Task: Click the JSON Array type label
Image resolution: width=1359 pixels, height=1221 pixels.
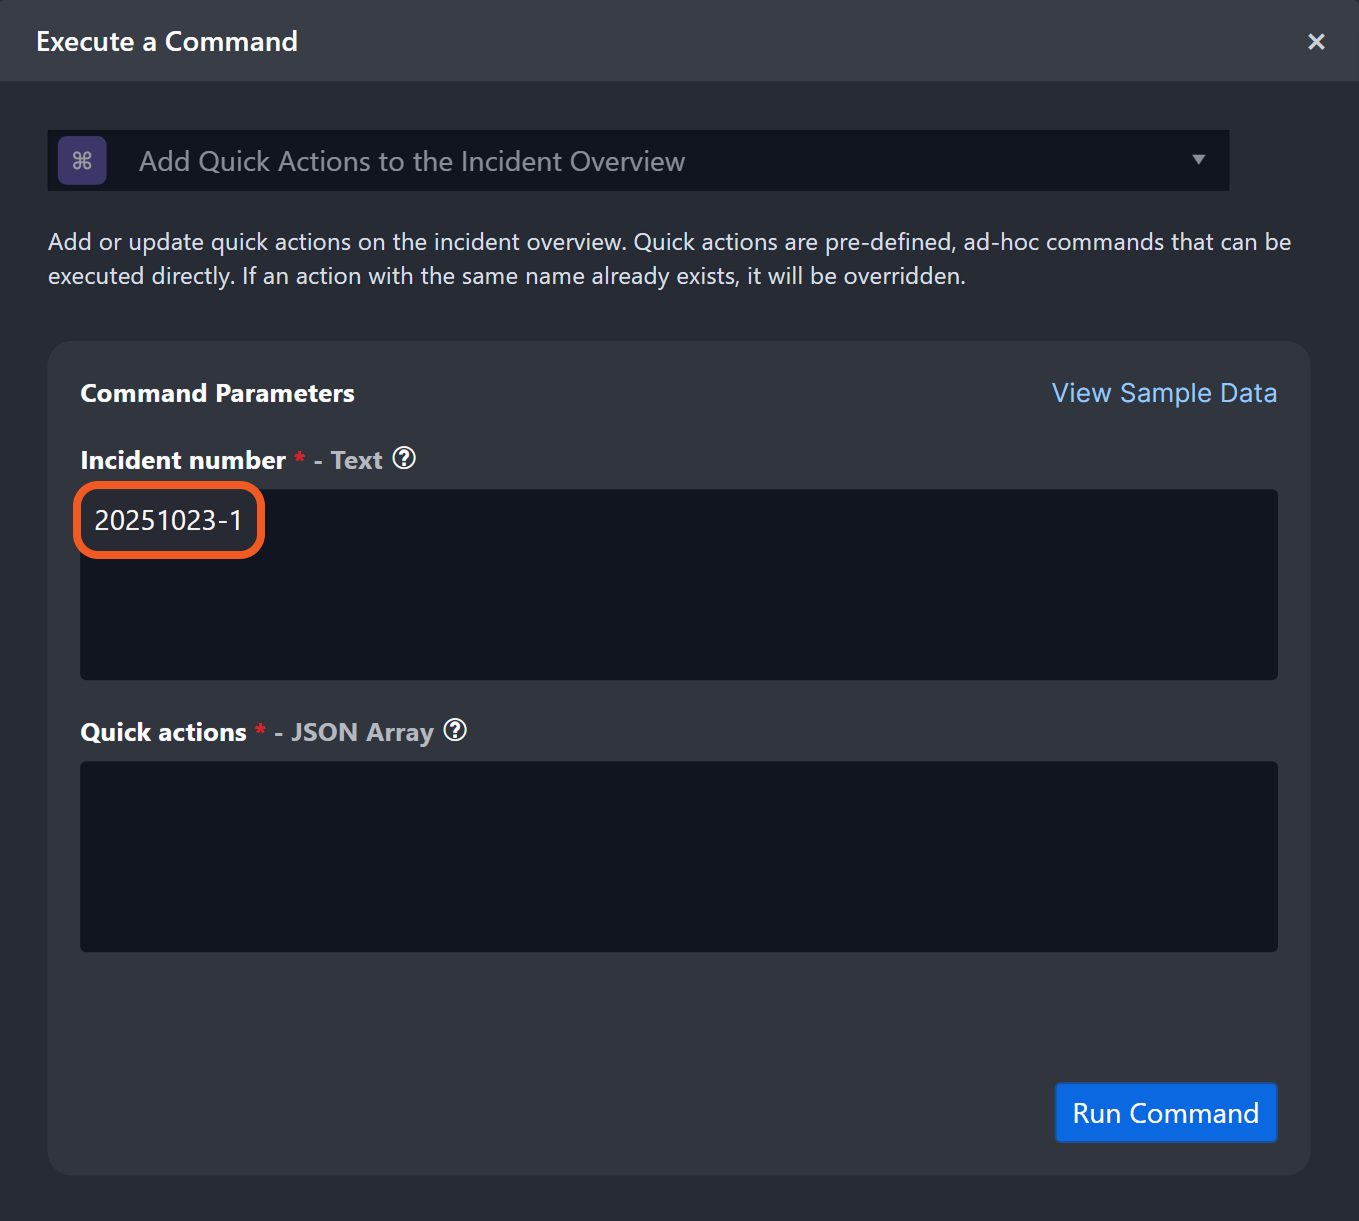Action: tap(362, 732)
